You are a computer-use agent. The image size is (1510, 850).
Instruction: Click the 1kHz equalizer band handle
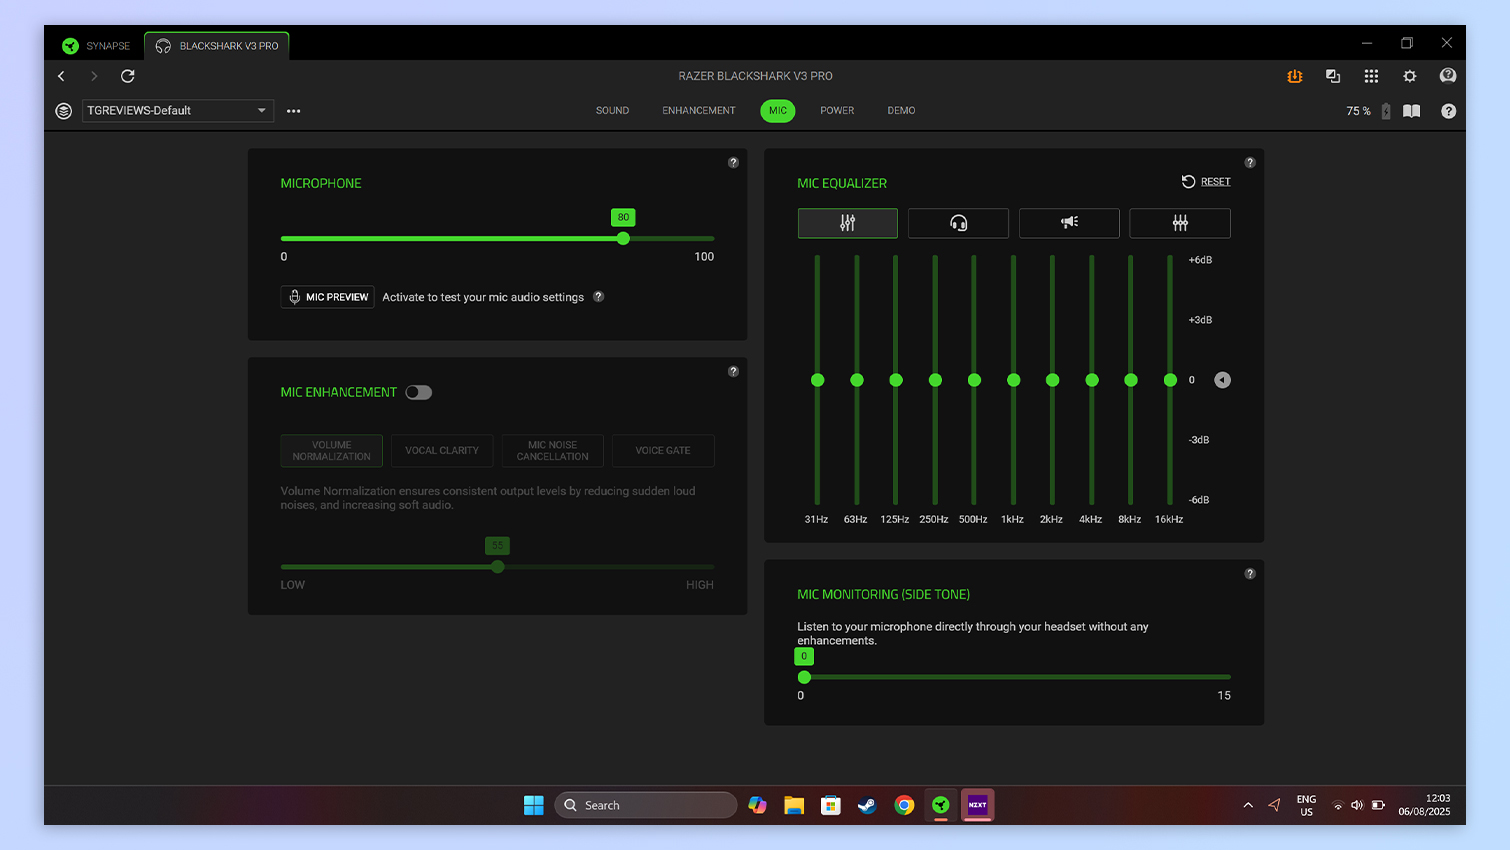(x=1014, y=380)
